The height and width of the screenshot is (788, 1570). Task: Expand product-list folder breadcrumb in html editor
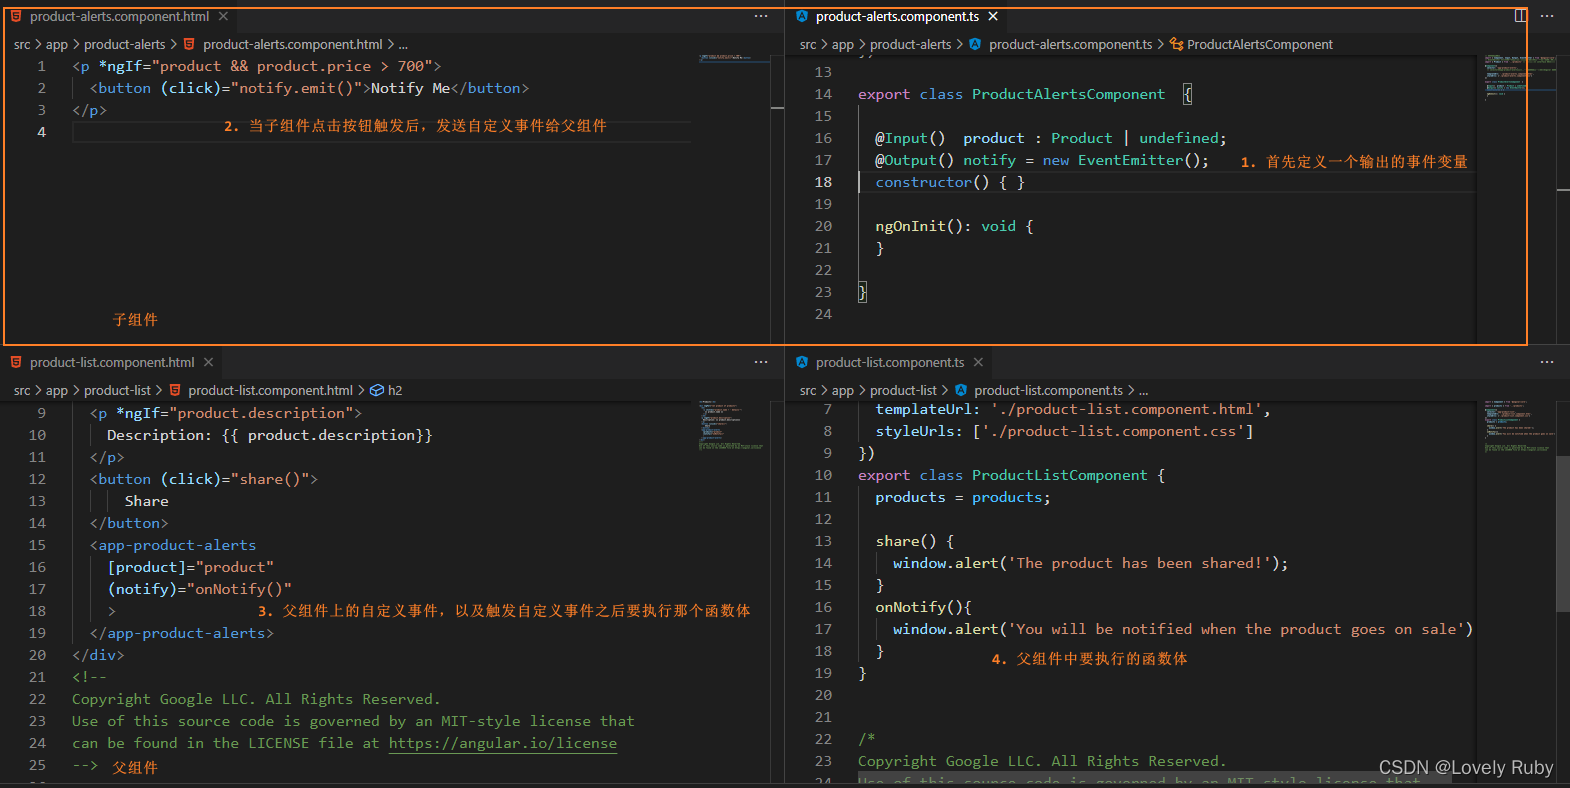pos(117,390)
